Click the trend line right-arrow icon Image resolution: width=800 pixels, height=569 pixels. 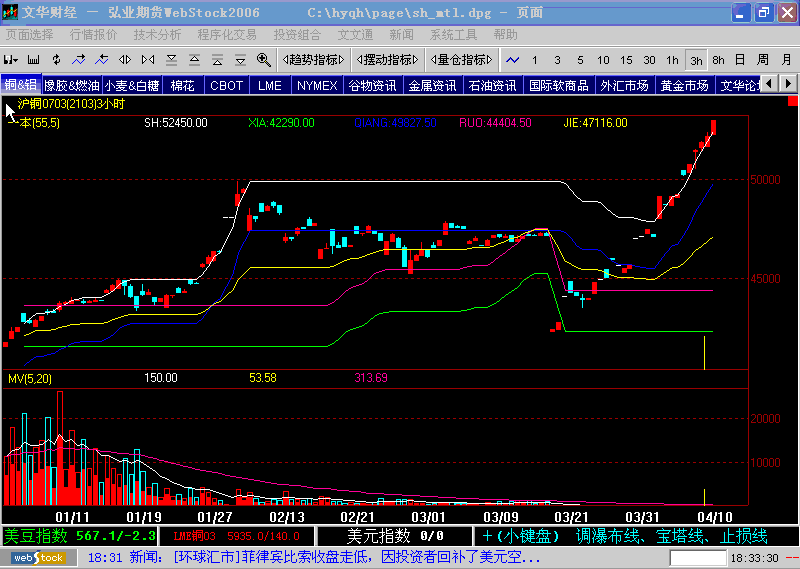click(x=79, y=60)
